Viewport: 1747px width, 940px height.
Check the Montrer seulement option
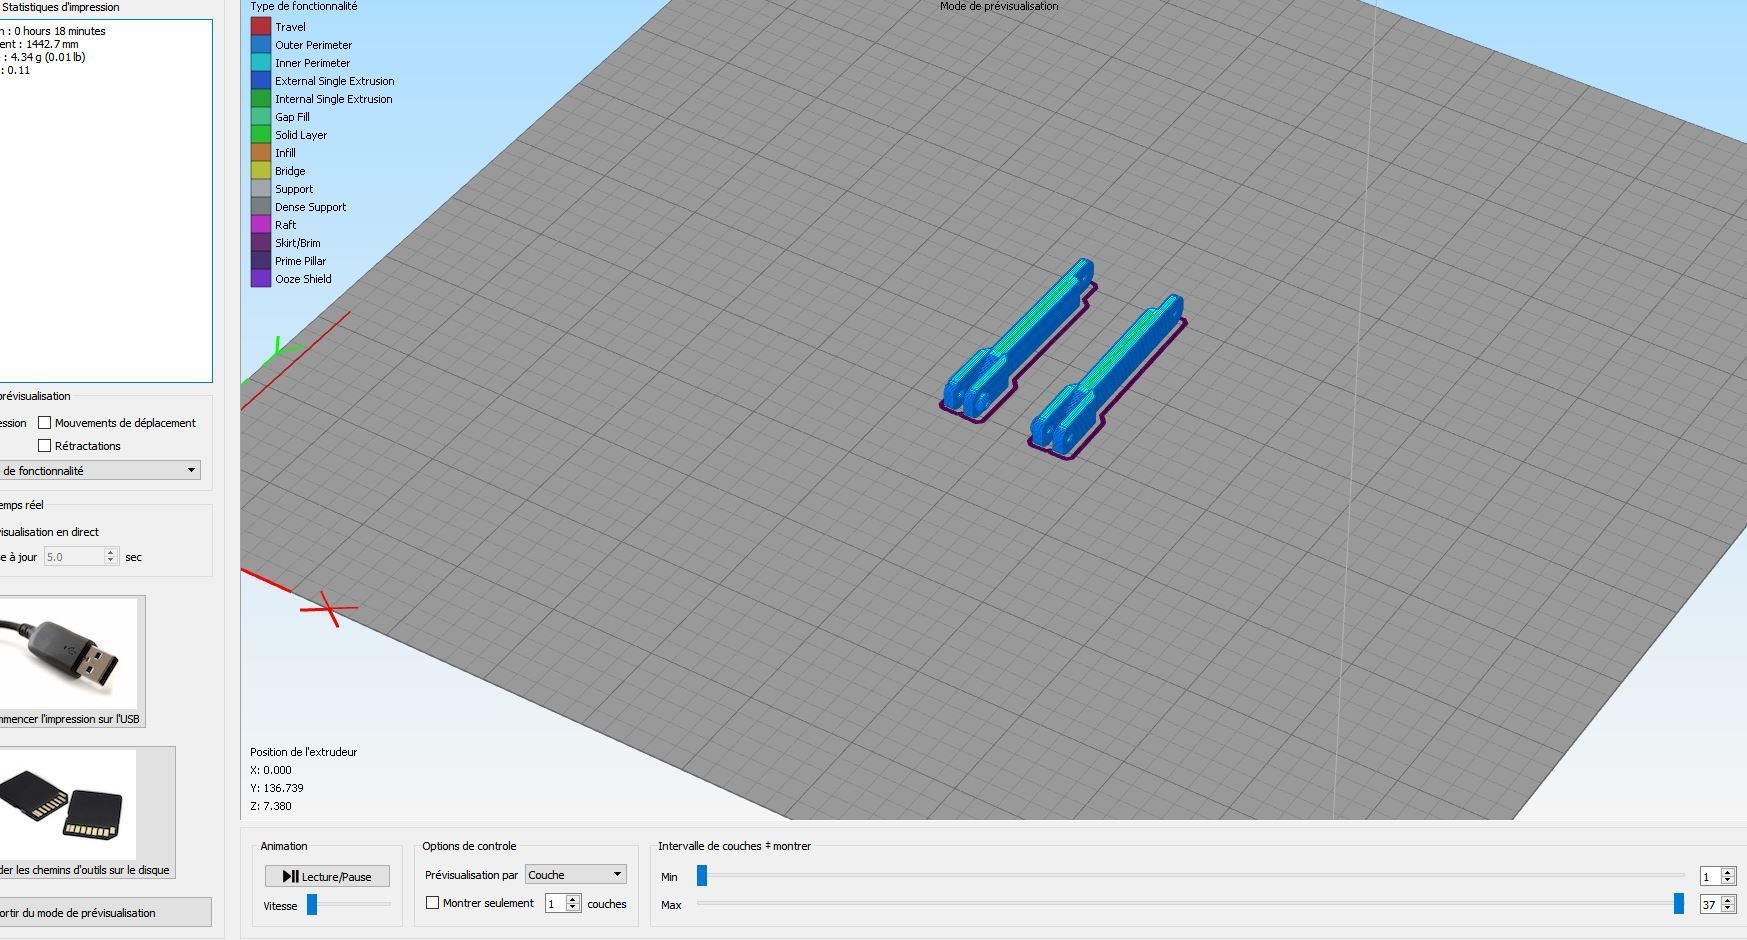[433, 903]
